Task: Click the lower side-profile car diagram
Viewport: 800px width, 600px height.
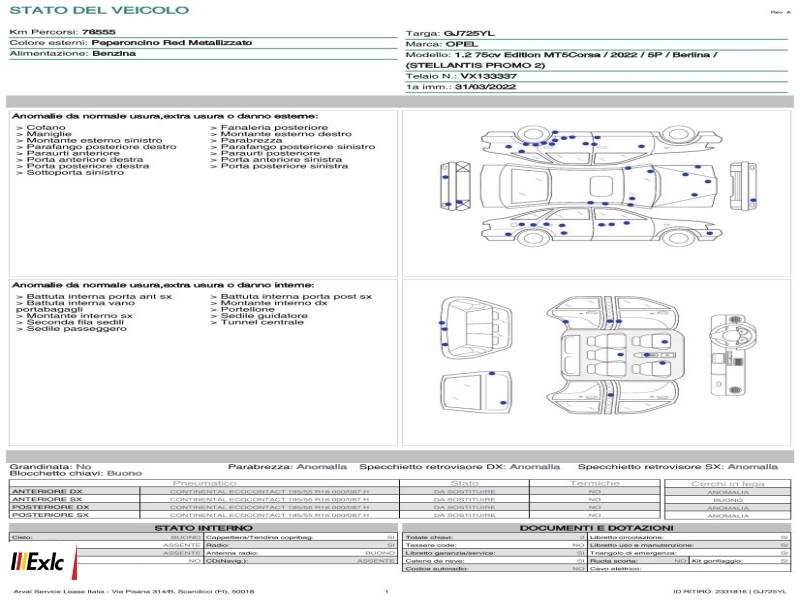Action: [x=602, y=228]
